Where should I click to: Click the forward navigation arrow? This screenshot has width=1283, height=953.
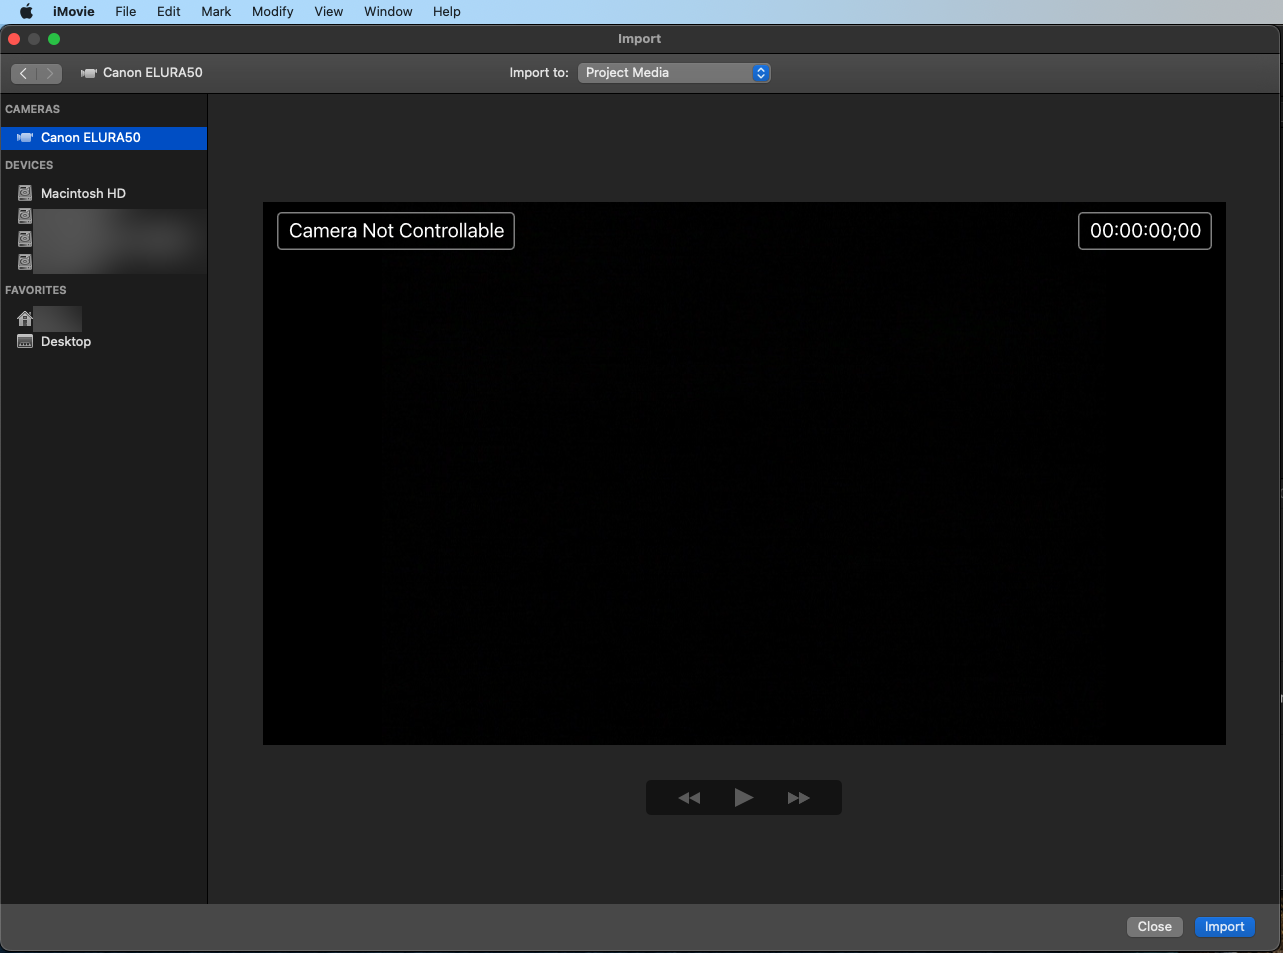click(x=49, y=73)
